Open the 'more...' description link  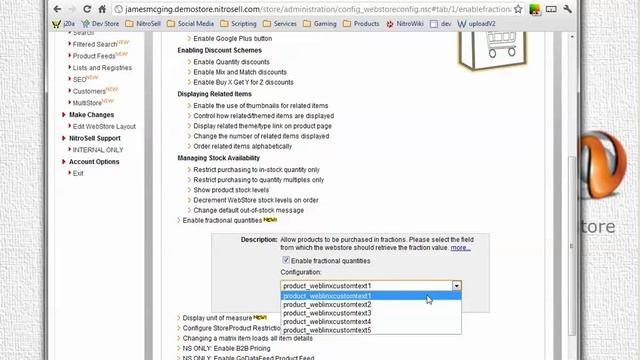460,248
